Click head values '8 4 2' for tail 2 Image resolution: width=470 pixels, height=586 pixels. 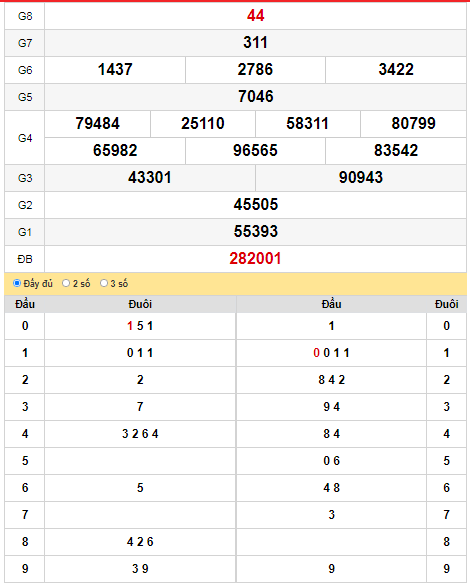(x=331, y=380)
